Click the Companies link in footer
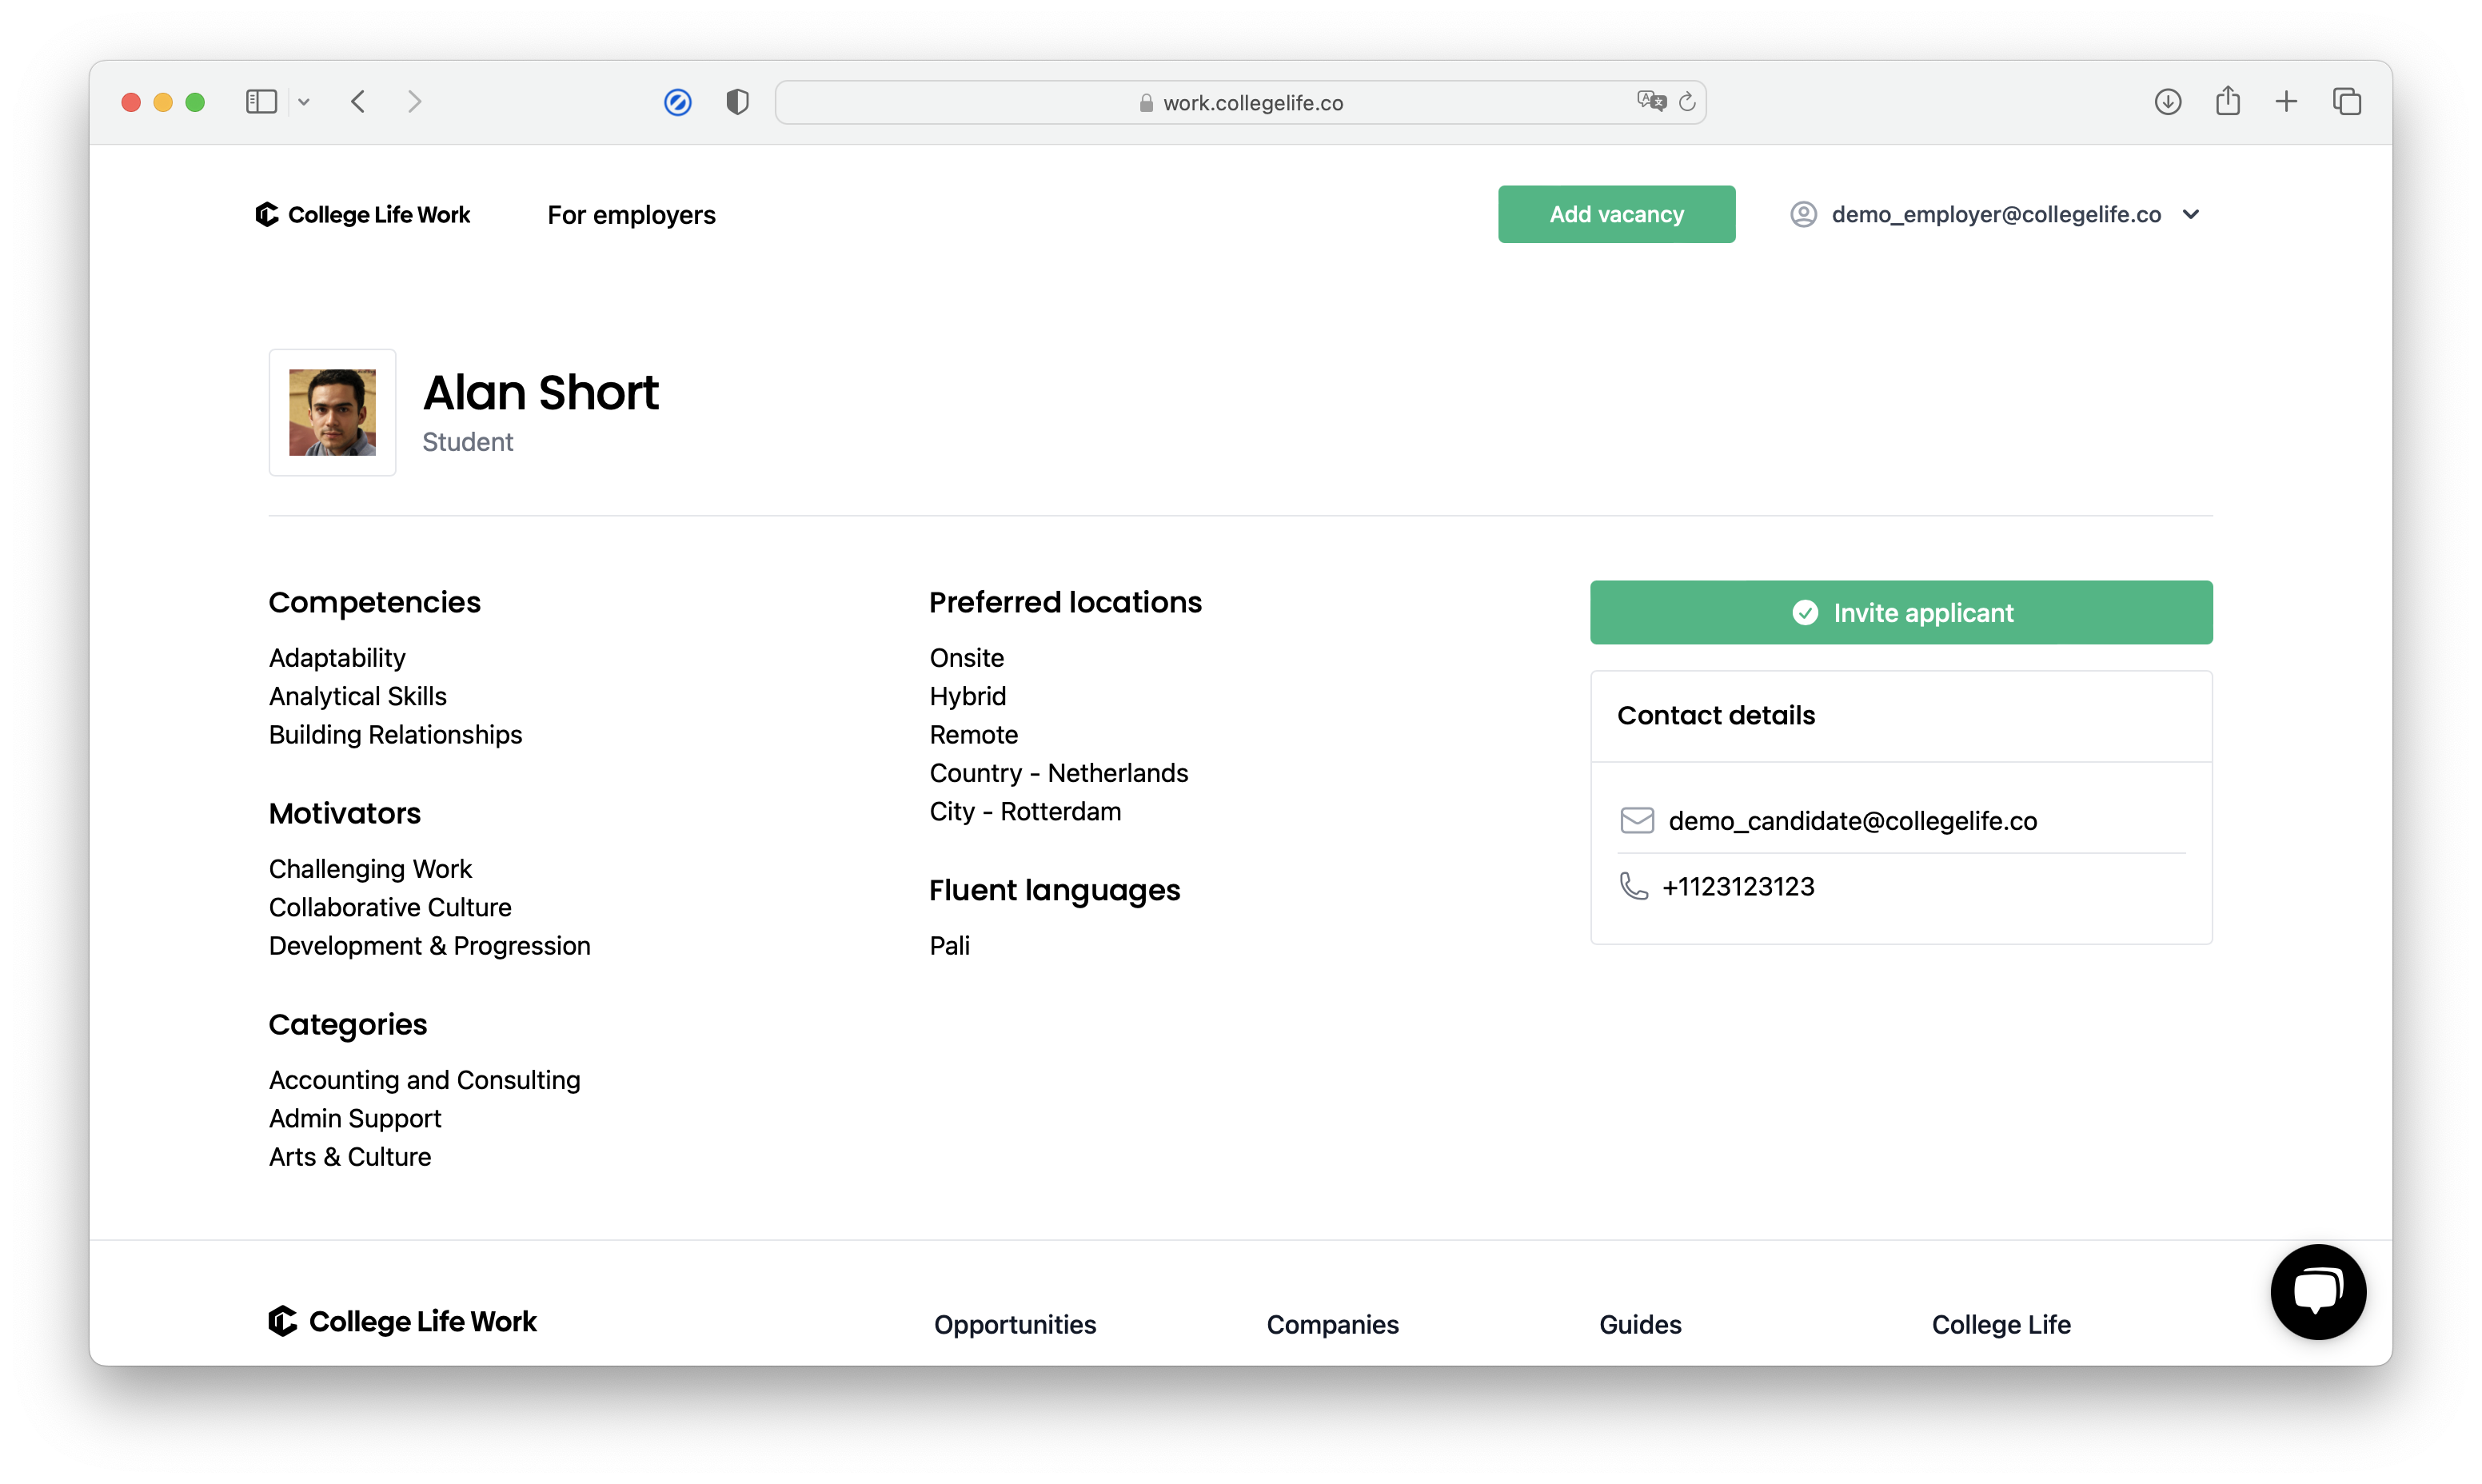Screen dimensions: 2482x1484 (1334, 1322)
